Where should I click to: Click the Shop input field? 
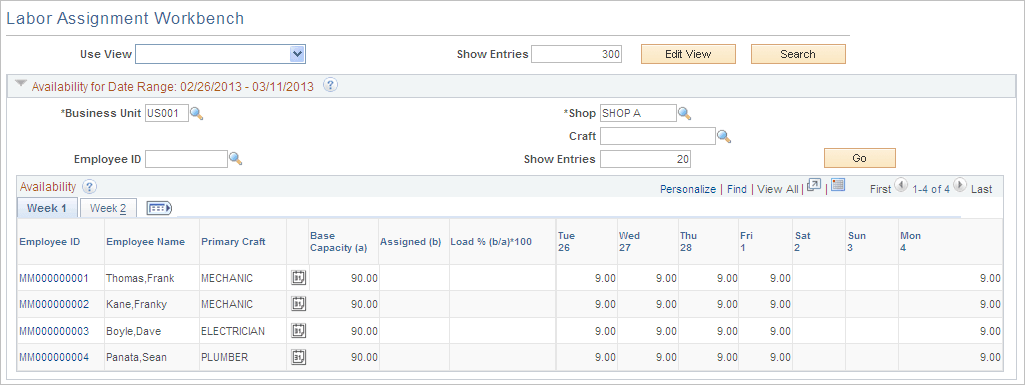tap(638, 113)
